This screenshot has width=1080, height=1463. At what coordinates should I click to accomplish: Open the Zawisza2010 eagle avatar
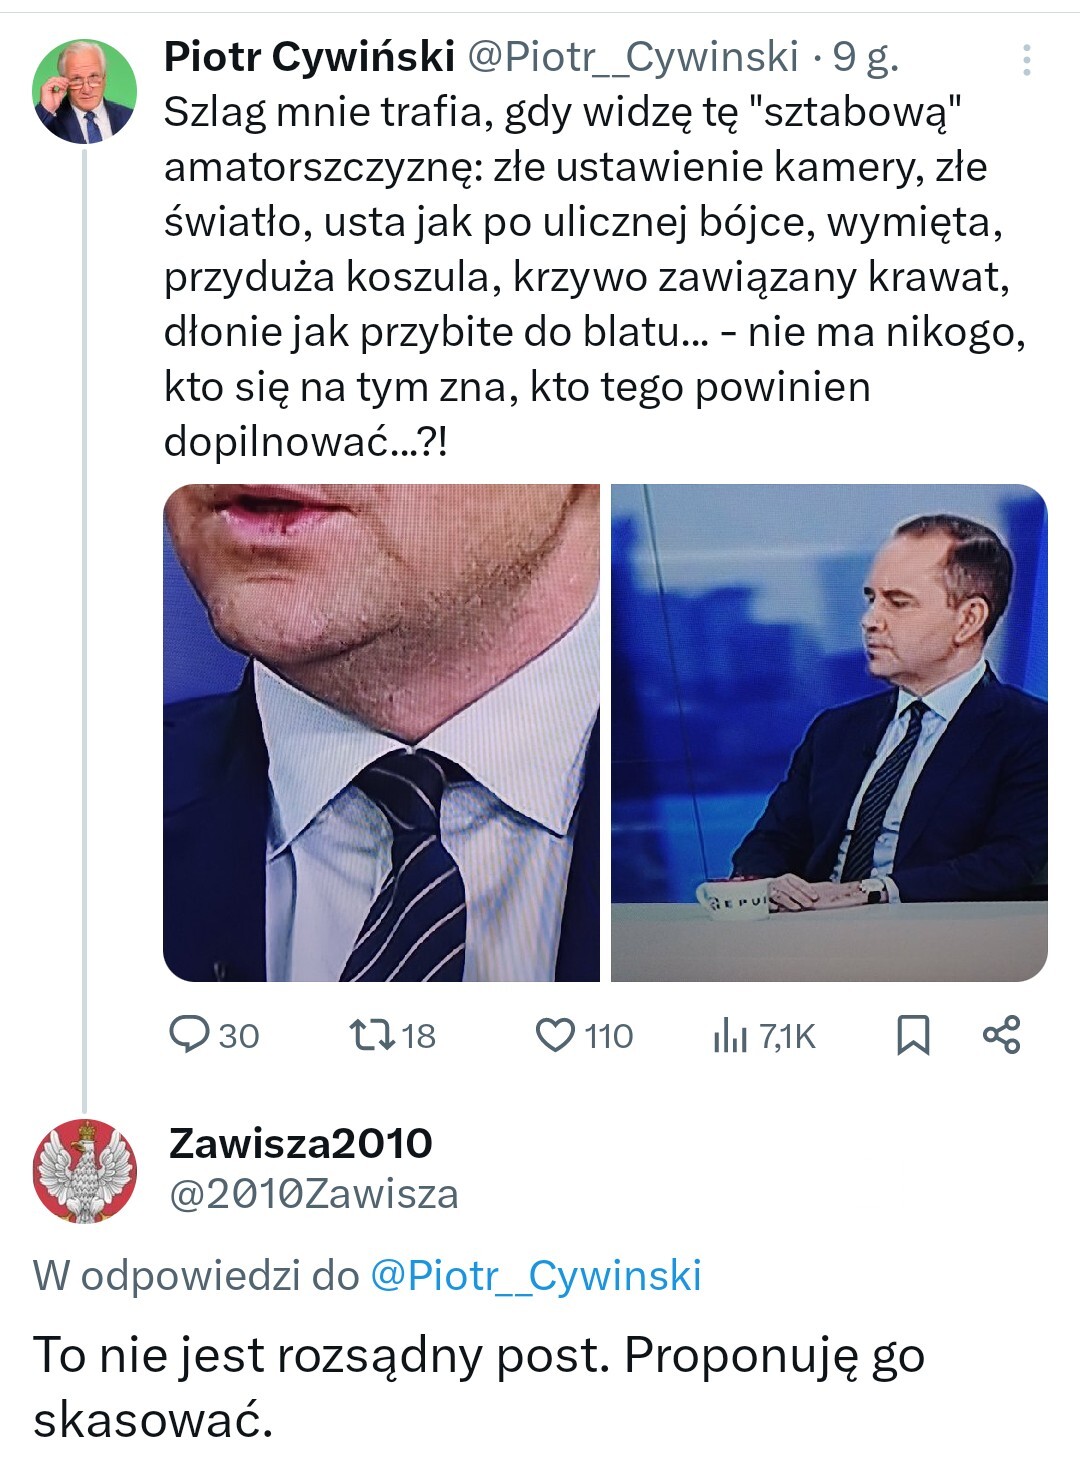click(x=84, y=1170)
